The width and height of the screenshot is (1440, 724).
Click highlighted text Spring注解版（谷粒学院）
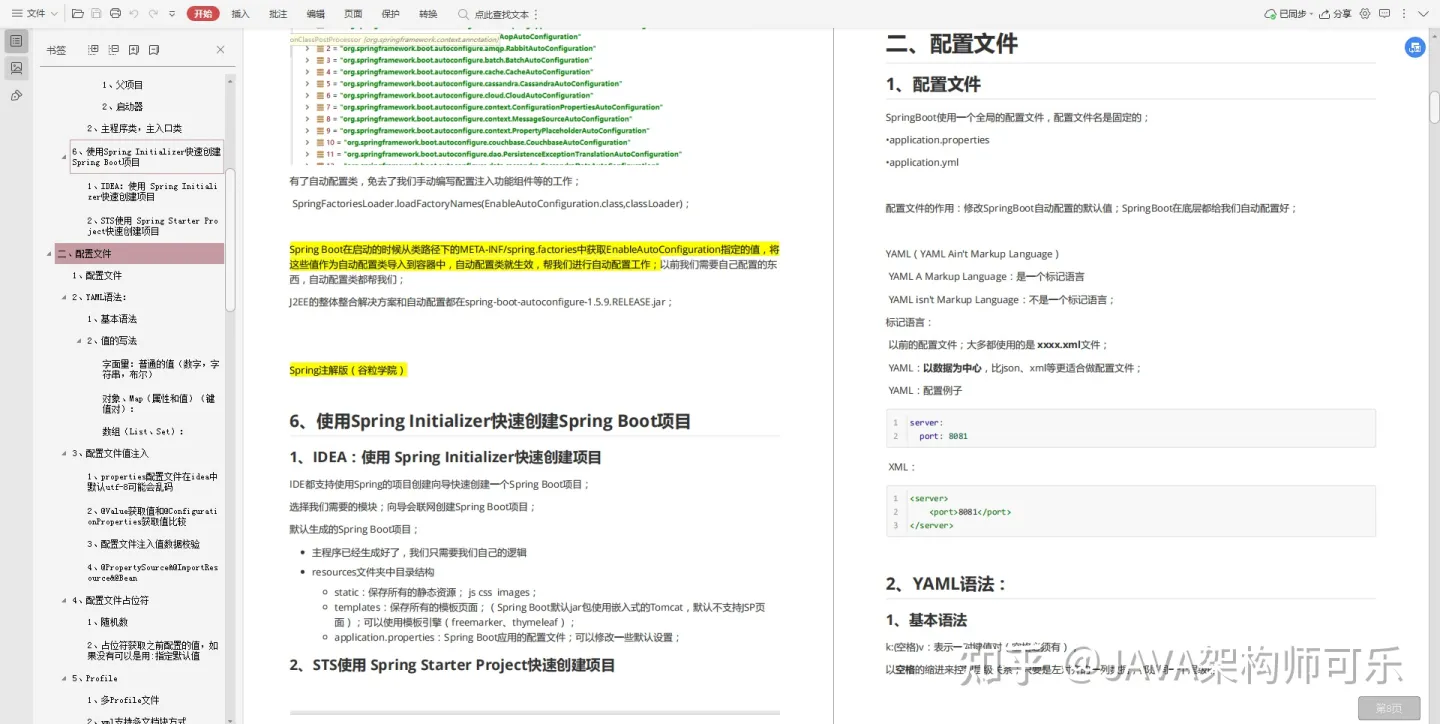[348, 370]
